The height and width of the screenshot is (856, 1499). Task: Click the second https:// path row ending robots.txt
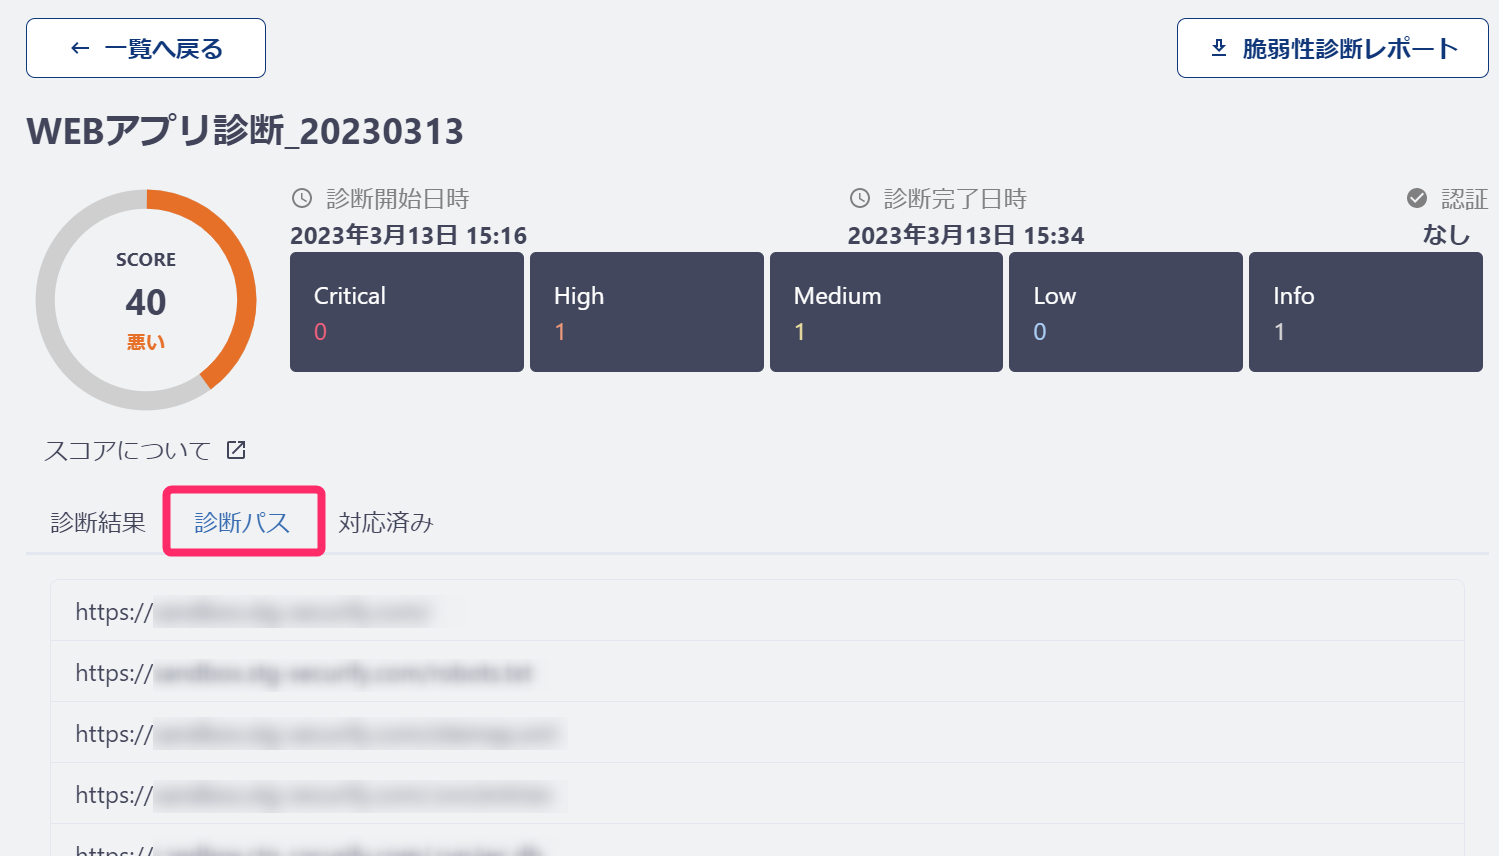coord(757,672)
